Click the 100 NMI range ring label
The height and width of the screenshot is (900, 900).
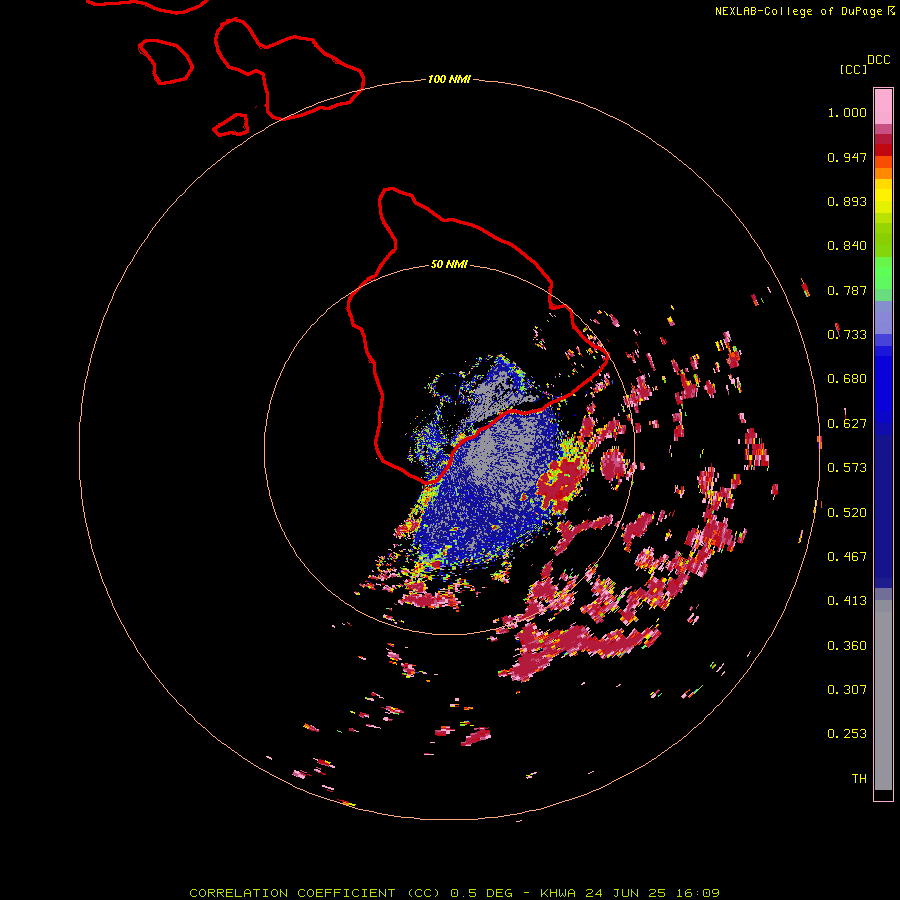click(x=449, y=79)
